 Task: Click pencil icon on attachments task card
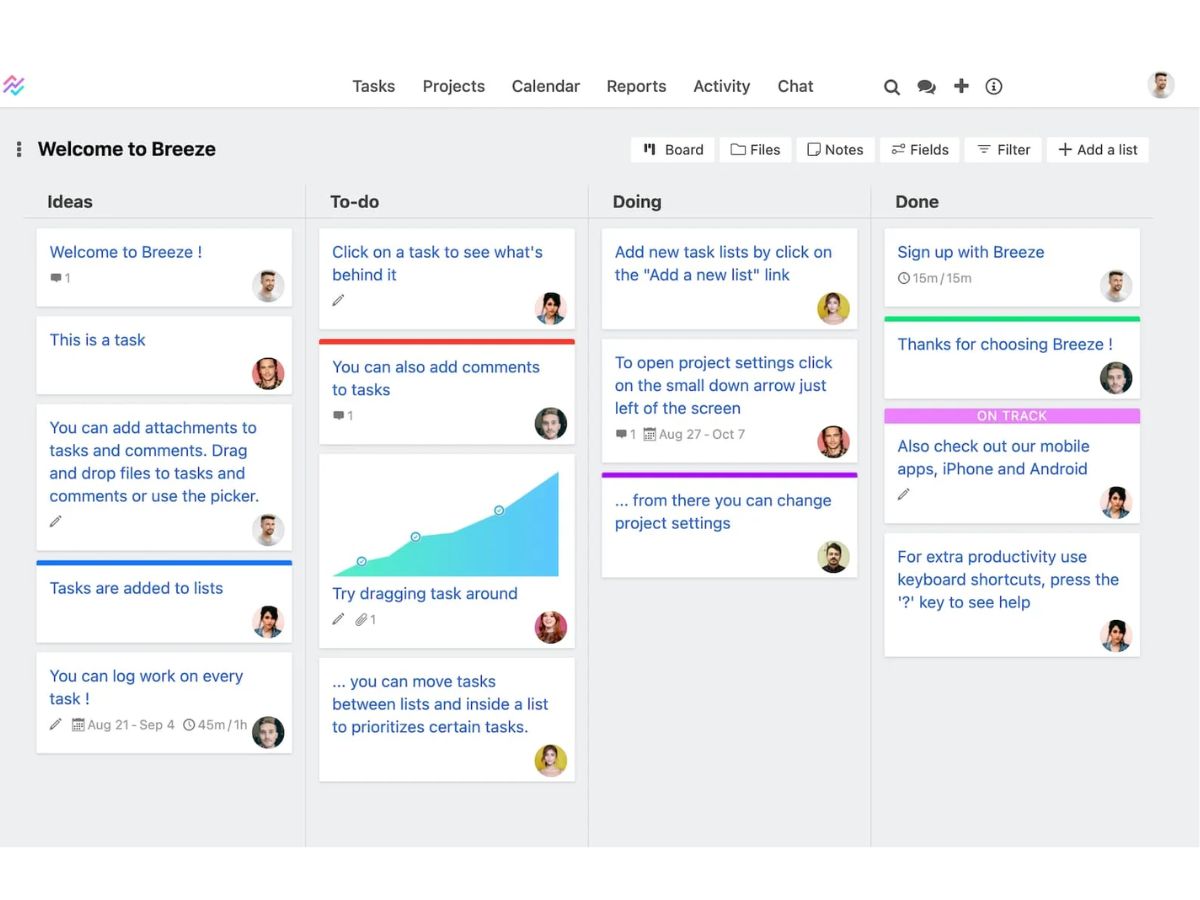[x=56, y=521]
